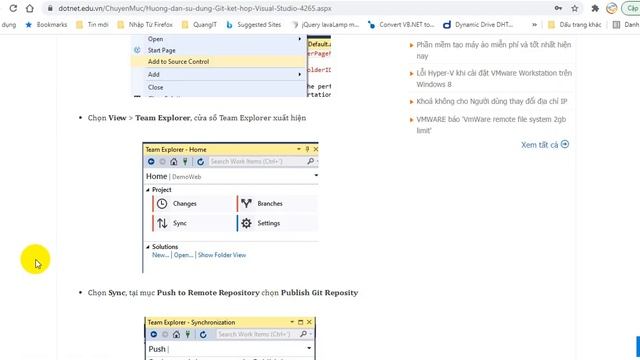The image size is (640, 360).
Task: Open the QuangIT bookmarks folder
Action: 200,24
